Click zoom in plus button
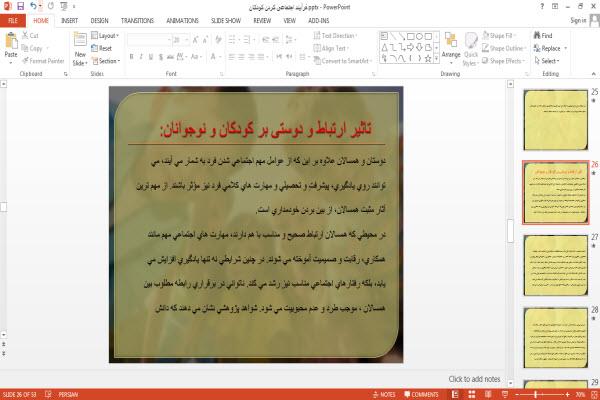 coord(567,394)
